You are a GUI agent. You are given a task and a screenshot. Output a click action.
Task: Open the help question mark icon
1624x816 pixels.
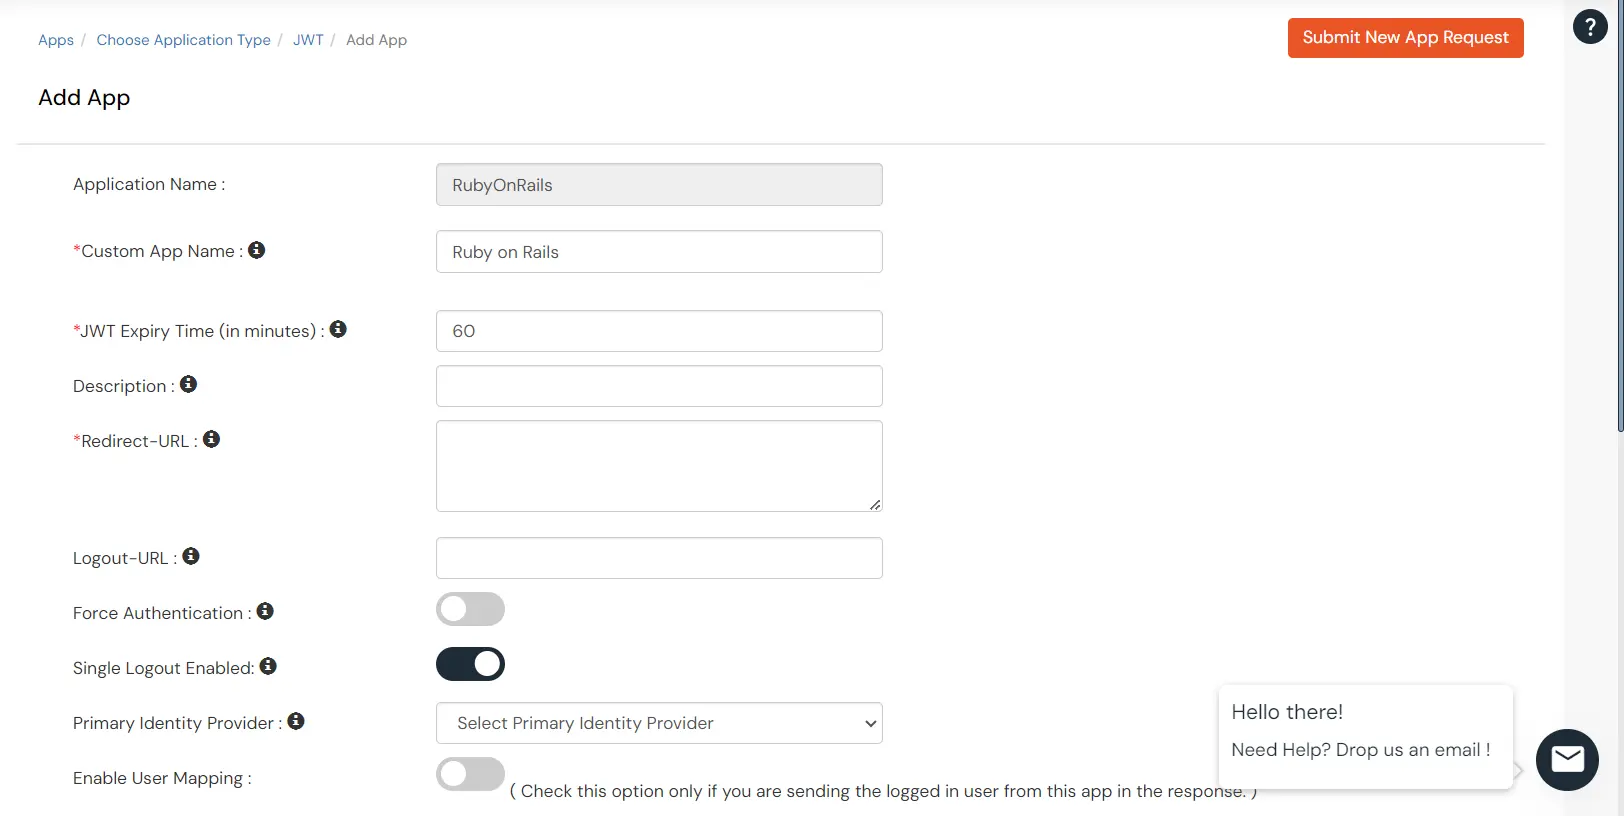(x=1590, y=27)
